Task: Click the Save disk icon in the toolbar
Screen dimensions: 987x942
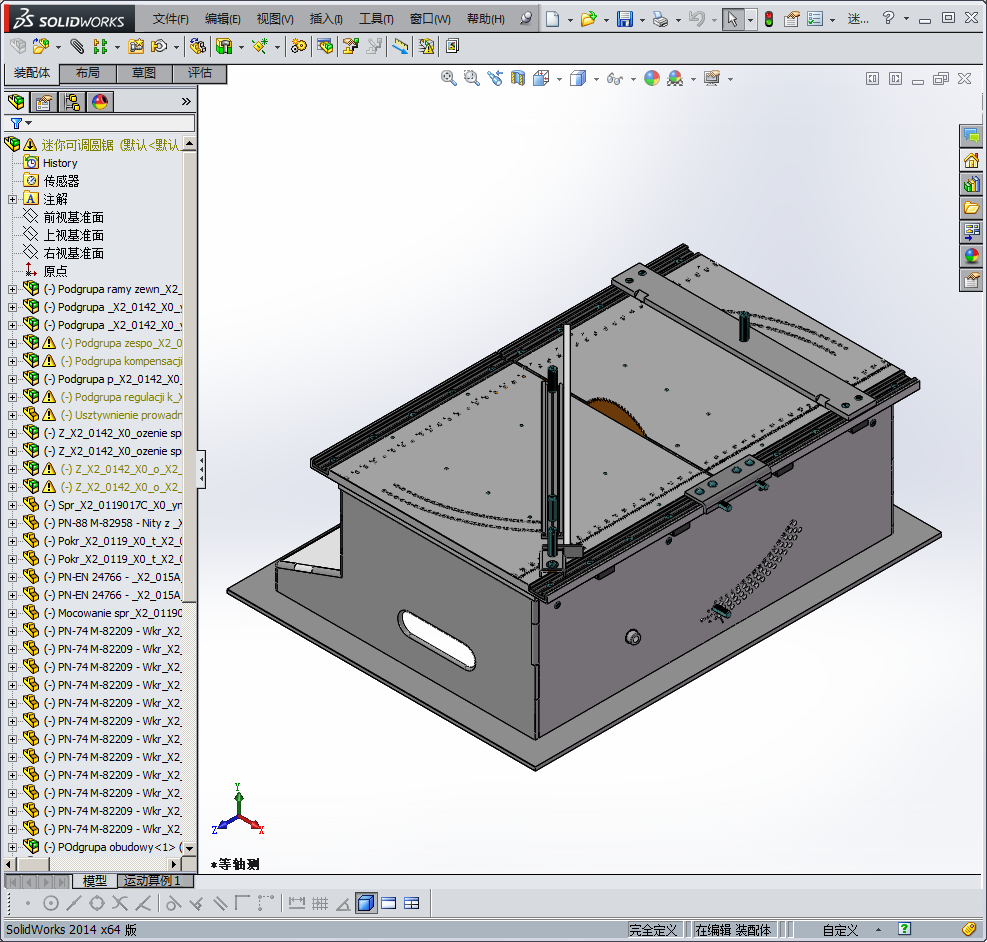Action: pyautogui.click(x=624, y=19)
